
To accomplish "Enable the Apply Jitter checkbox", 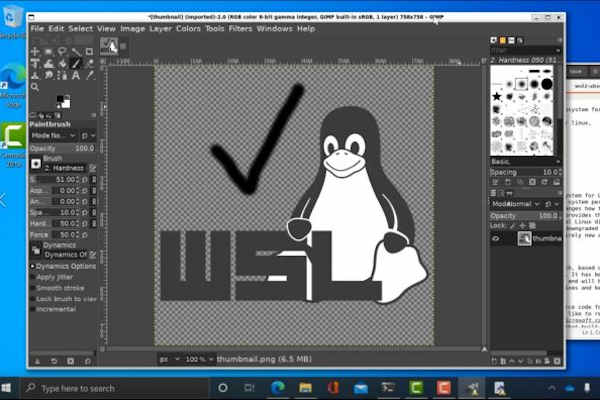I will (x=33, y=277).
